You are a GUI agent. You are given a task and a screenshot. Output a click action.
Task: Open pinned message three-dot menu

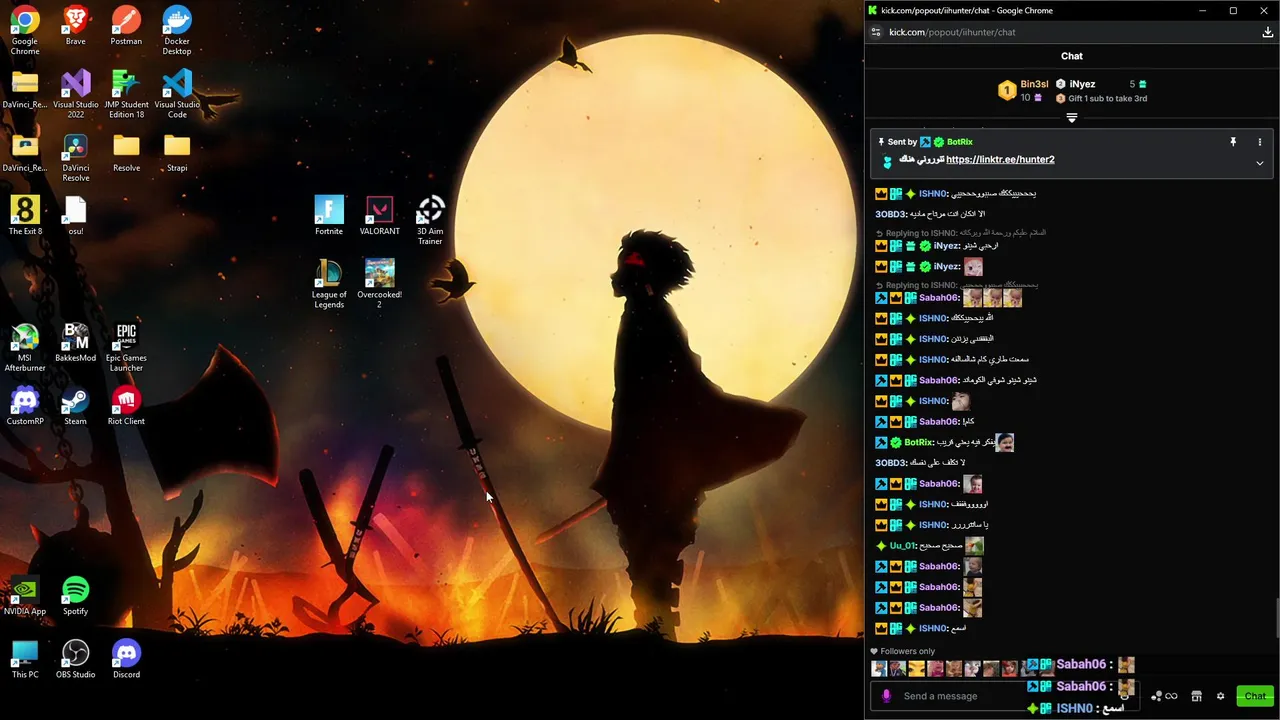(1259, 142)
